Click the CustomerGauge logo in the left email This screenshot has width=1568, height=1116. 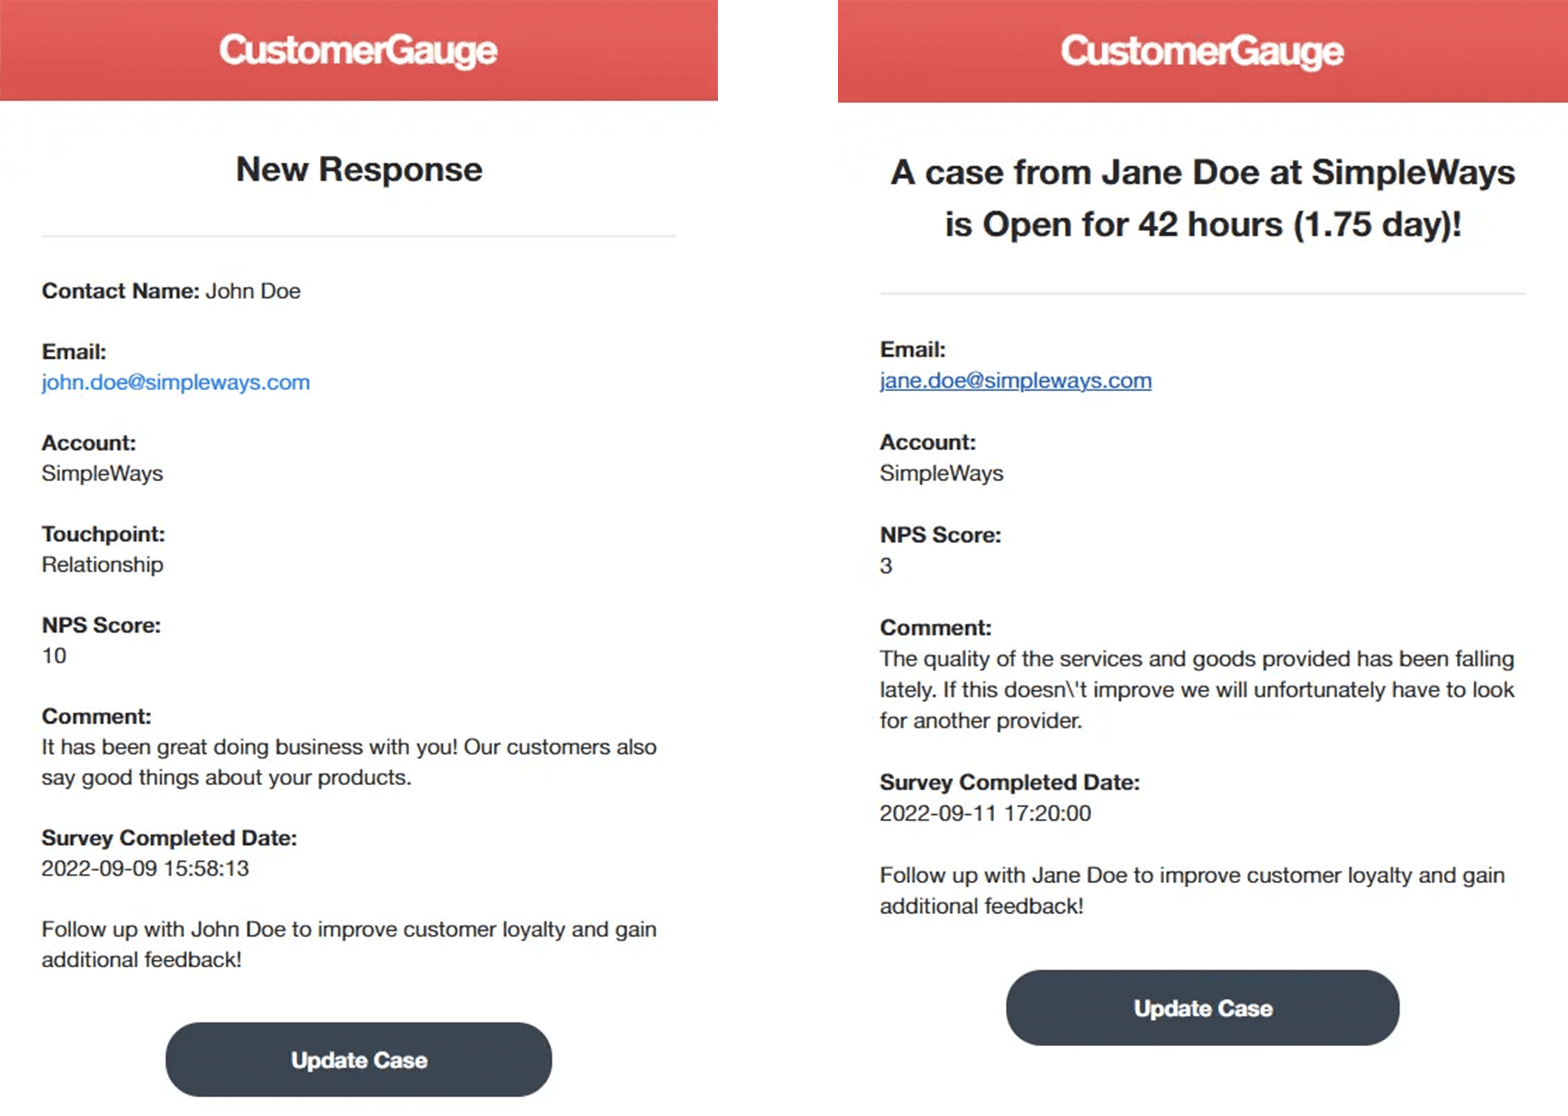click(358, 50)
